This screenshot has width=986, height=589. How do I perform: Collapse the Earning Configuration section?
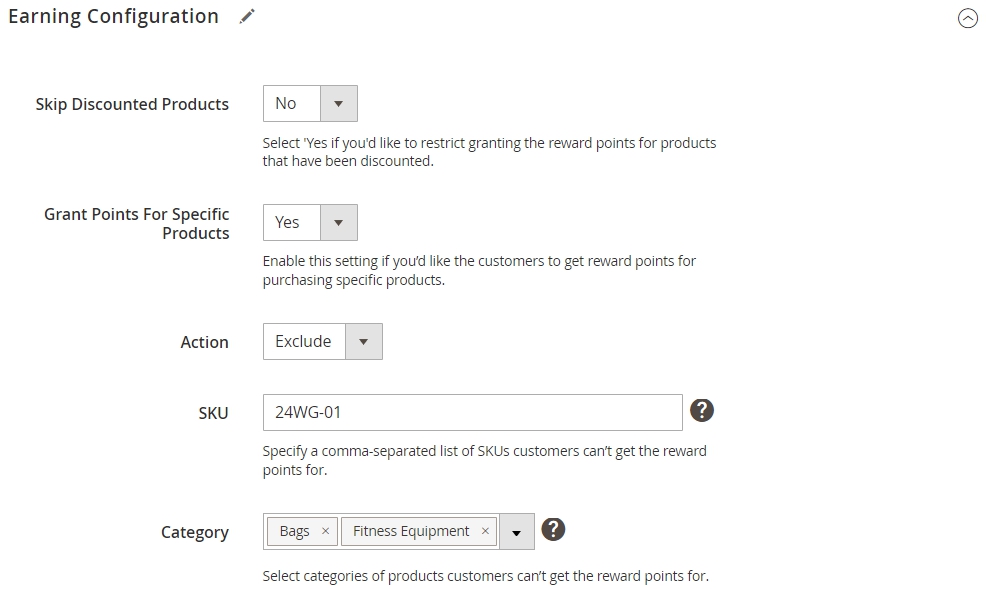[968, 18]
